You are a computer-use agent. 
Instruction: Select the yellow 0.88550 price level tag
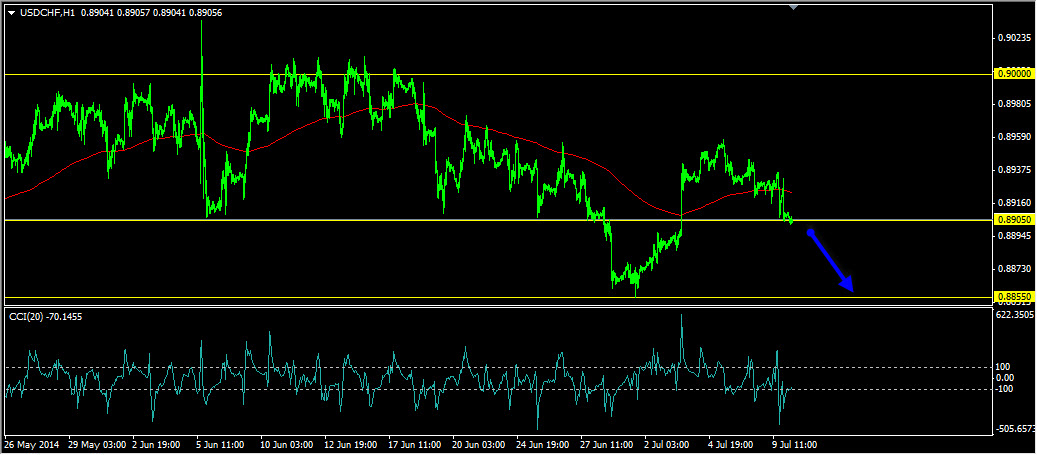(1014, 297)
